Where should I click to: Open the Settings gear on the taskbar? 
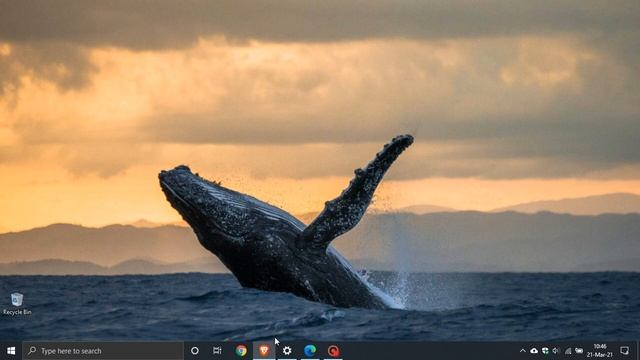tap(287, 351)
